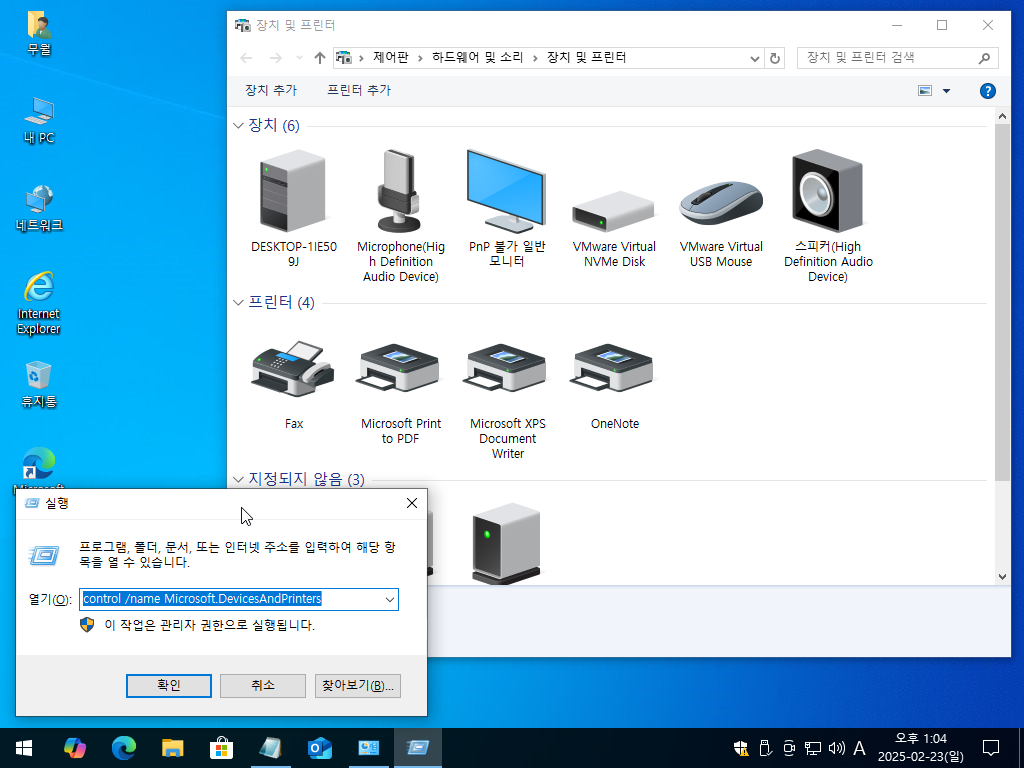
Task: Click 프린터 추가 in the command bar
Action: [x=359, y=91]
